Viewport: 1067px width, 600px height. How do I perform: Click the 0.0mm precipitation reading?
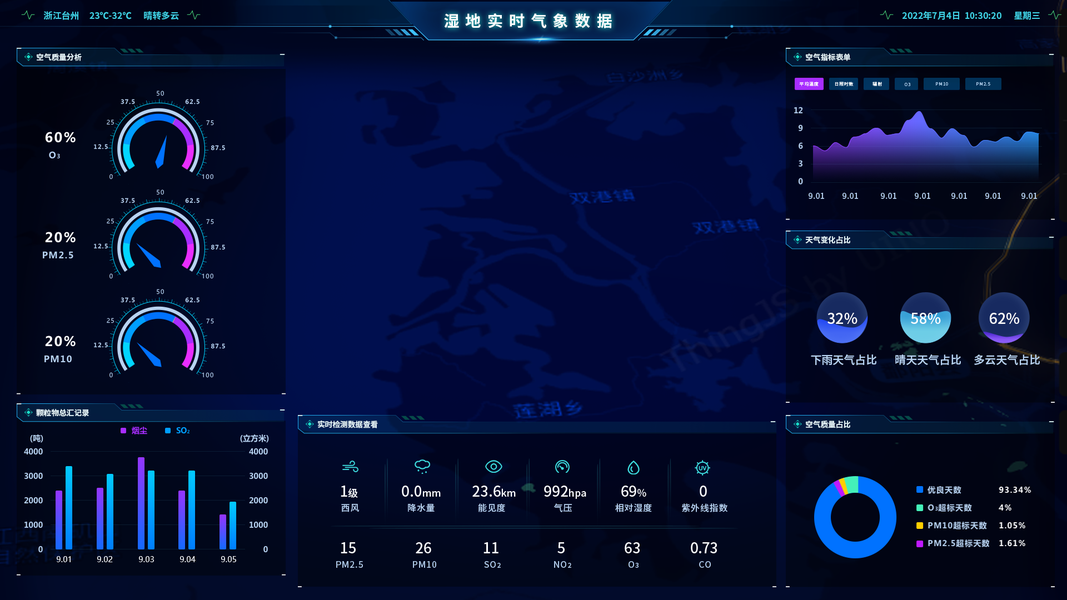(421, 491)
